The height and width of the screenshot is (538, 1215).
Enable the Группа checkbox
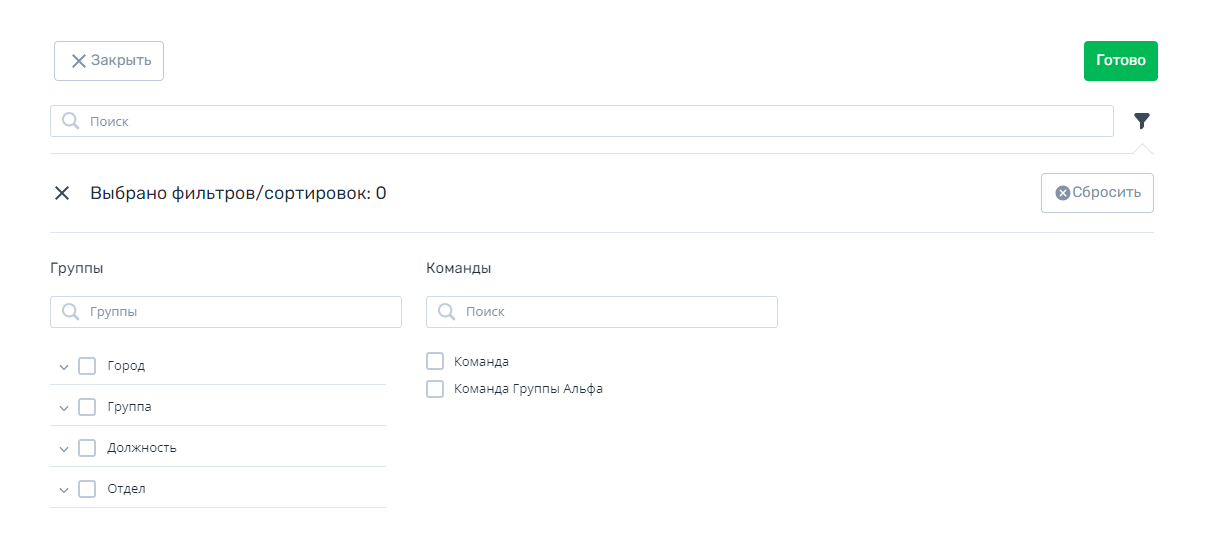pyautogui.click(x=87, y=407)
